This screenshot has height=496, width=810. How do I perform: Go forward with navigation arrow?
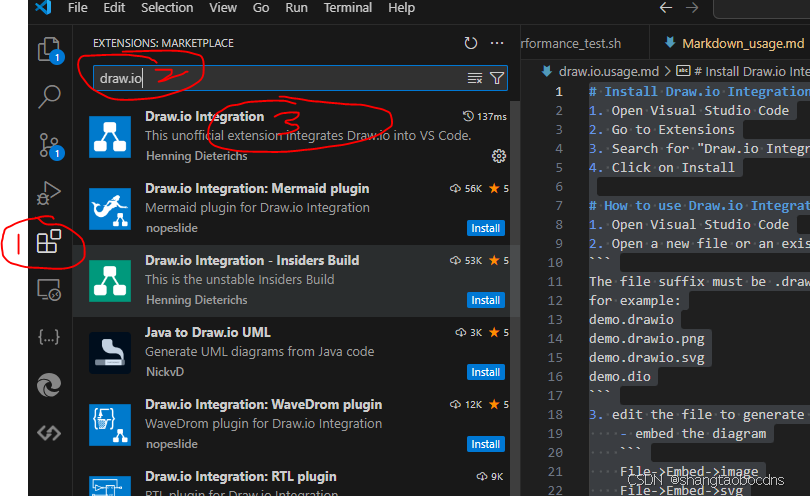click(x=692, y=8)
